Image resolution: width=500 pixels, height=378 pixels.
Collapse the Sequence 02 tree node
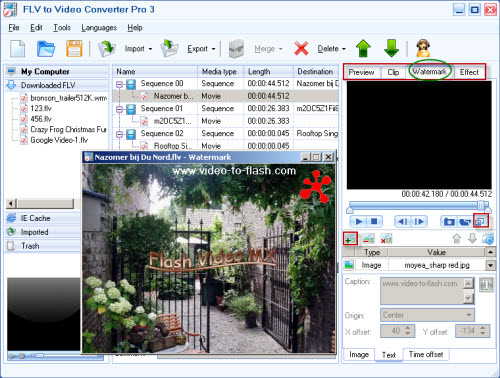[x=119, y=134]
